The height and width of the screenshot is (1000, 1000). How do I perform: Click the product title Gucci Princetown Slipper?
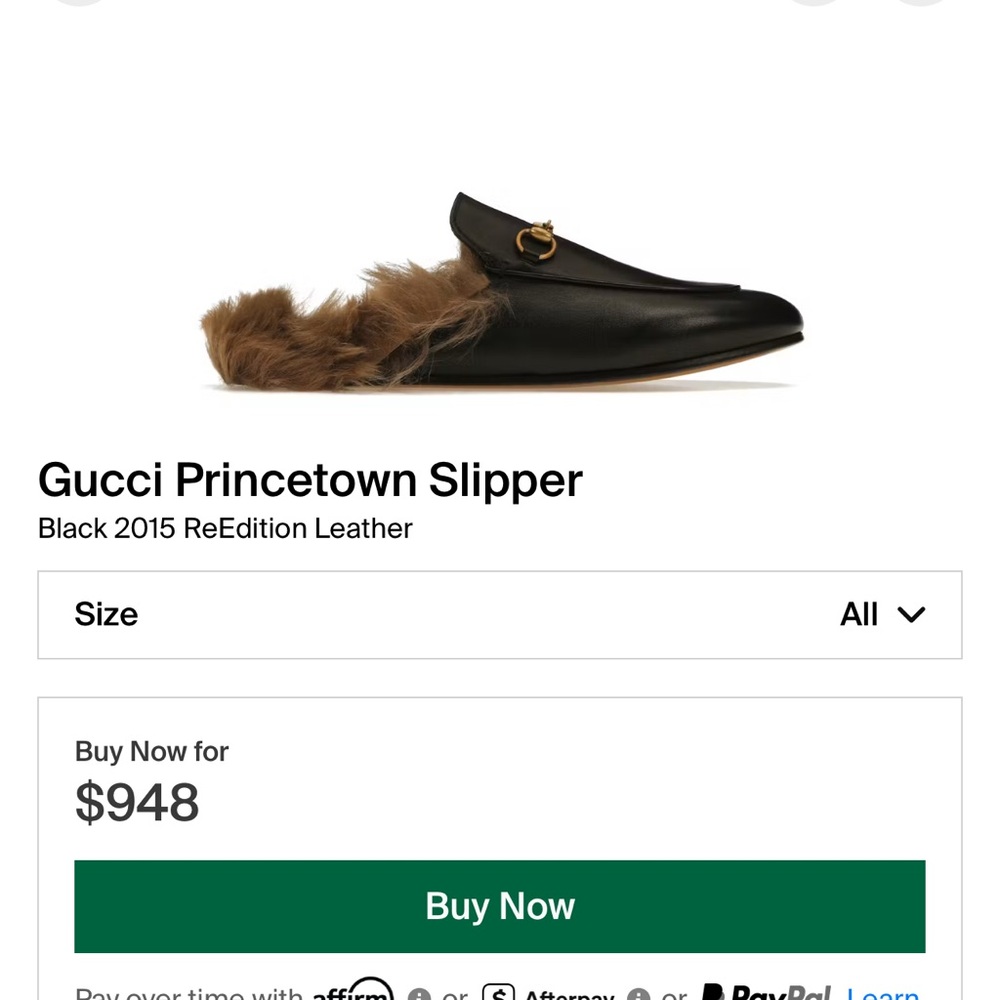point(310,481)
